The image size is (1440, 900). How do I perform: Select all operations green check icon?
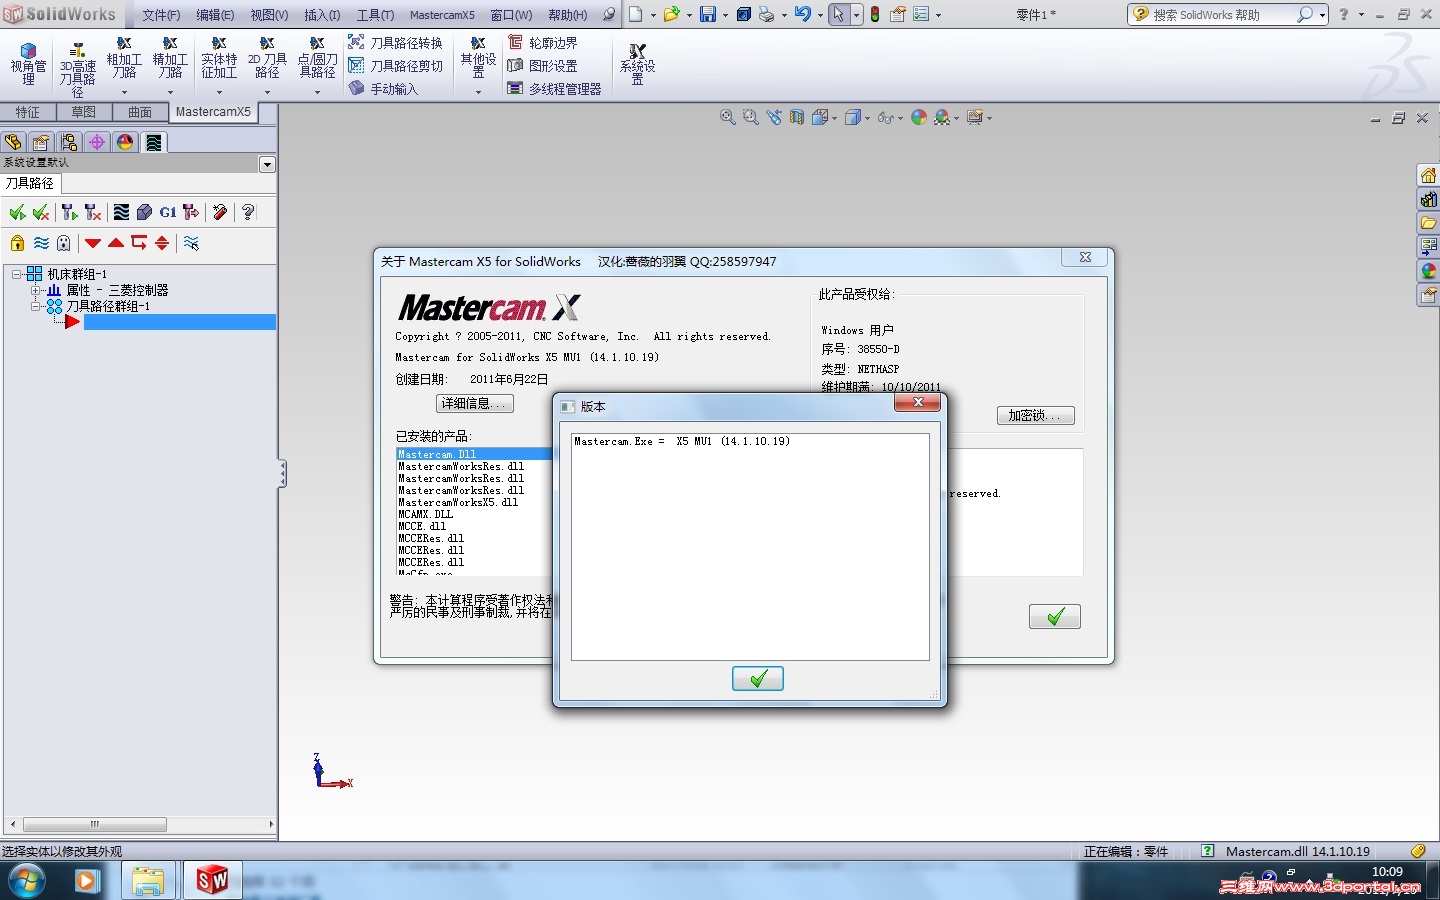[17, 212]
